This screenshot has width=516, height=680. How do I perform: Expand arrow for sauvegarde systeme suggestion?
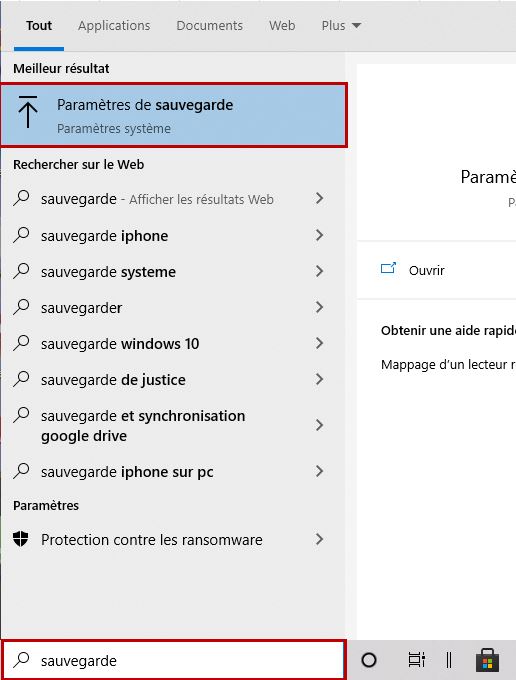(x=320, y=271)
